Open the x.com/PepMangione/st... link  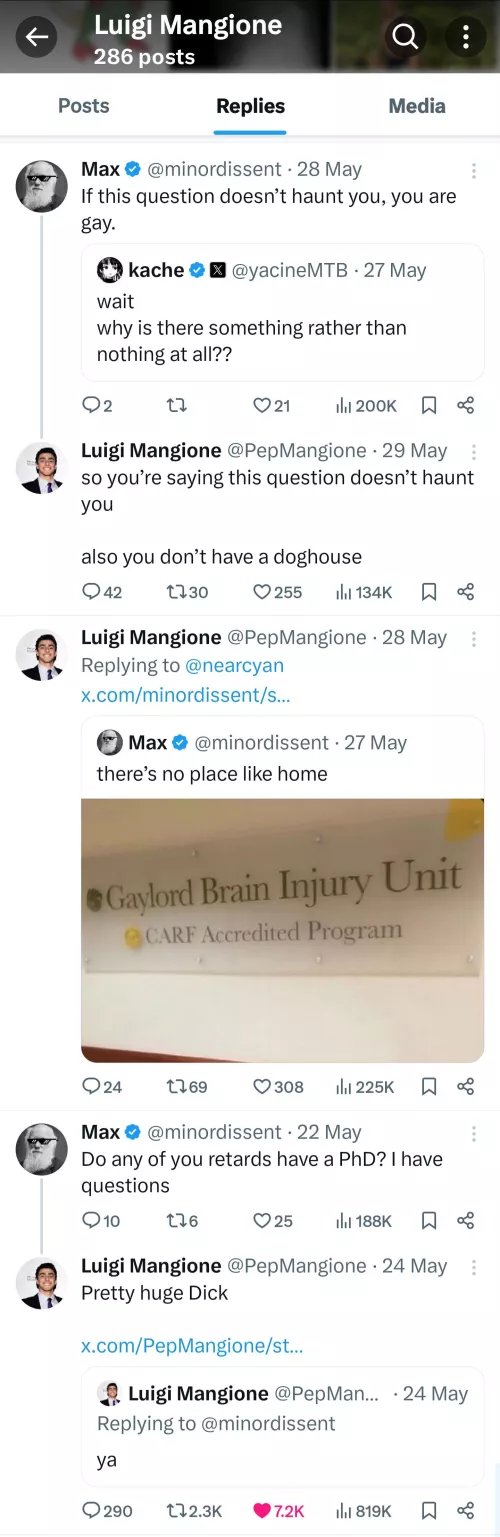click(192, 1346)
